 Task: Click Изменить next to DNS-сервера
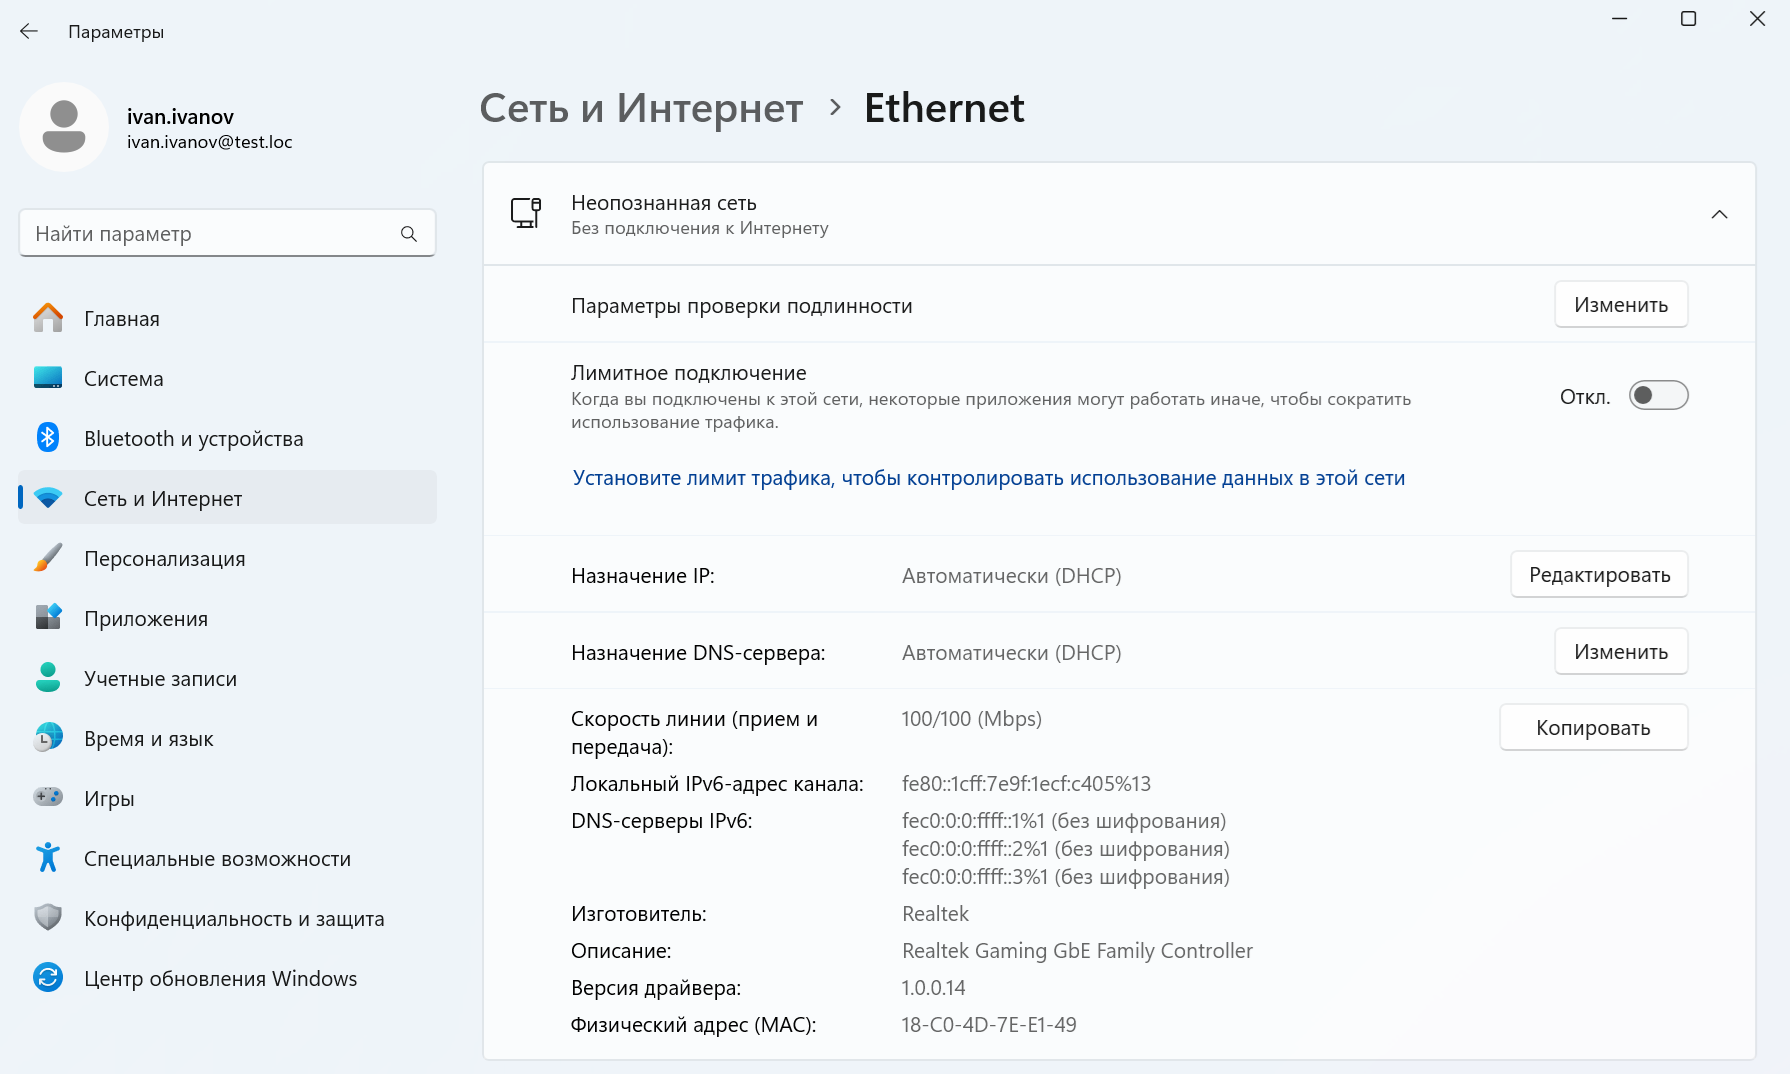1620,652
